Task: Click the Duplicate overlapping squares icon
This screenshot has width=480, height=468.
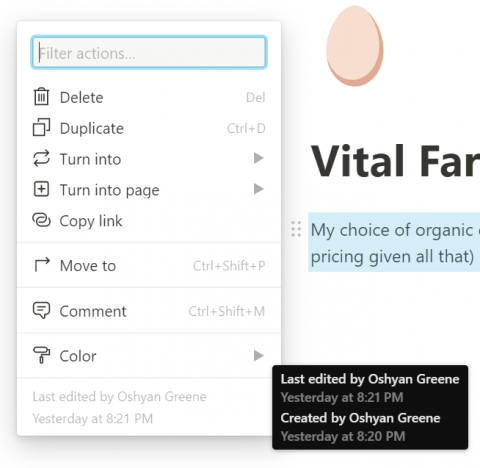Action: [41, 128]
